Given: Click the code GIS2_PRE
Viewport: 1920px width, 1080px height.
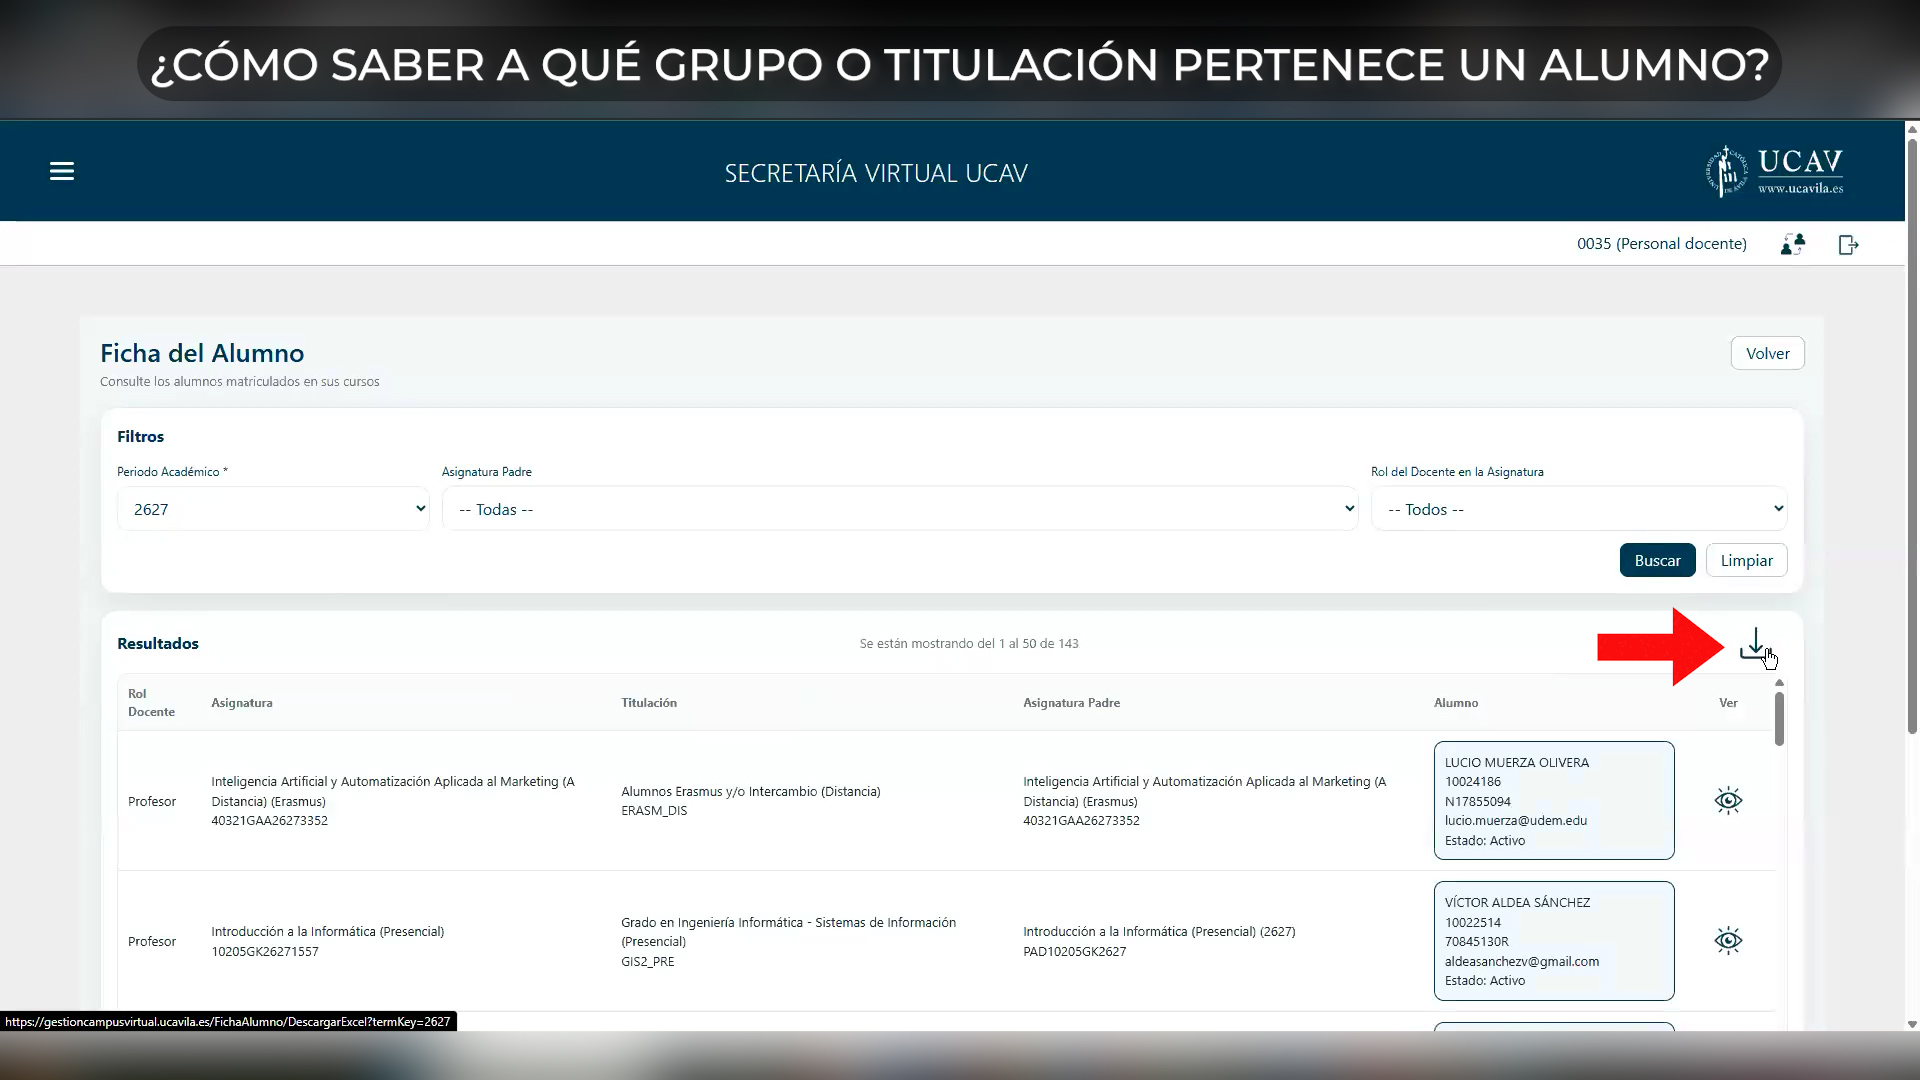Looking at the screenshot, I should click(x=647, y=962).
